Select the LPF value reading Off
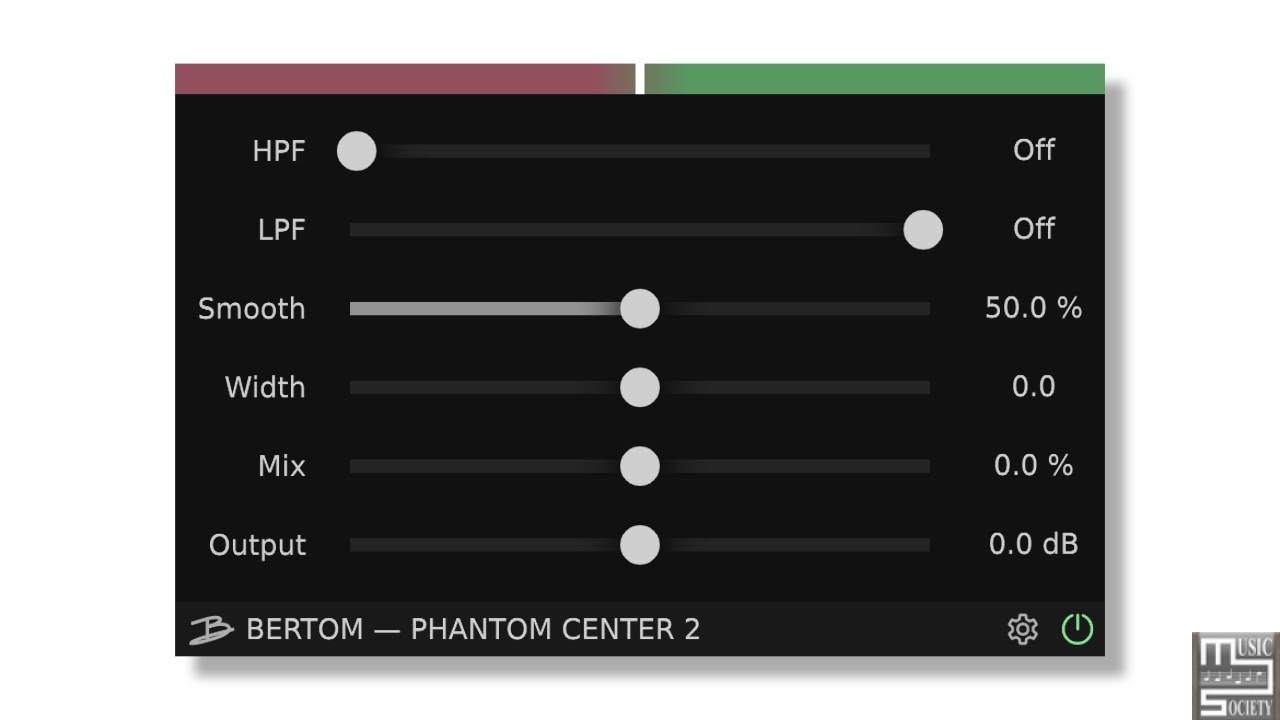1280x720 pixels. [x=1034, y=229]
